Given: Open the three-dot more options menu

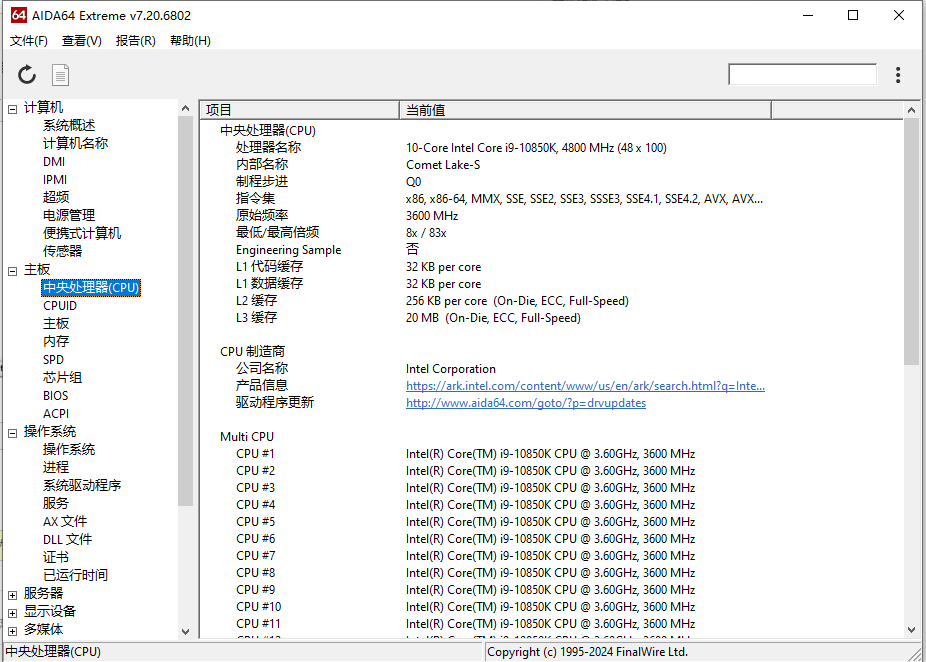Looking at the screenshot, I should click(x=898, y=75).
